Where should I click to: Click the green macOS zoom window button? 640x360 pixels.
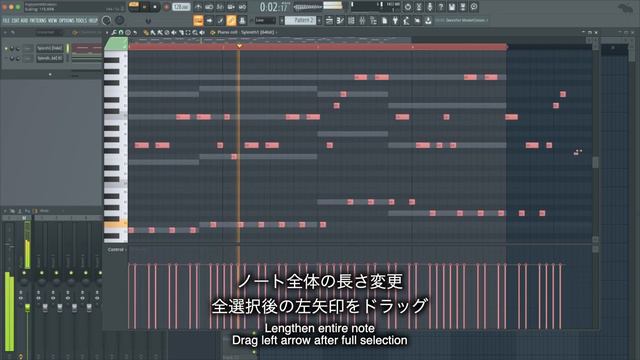pos(18,7)
